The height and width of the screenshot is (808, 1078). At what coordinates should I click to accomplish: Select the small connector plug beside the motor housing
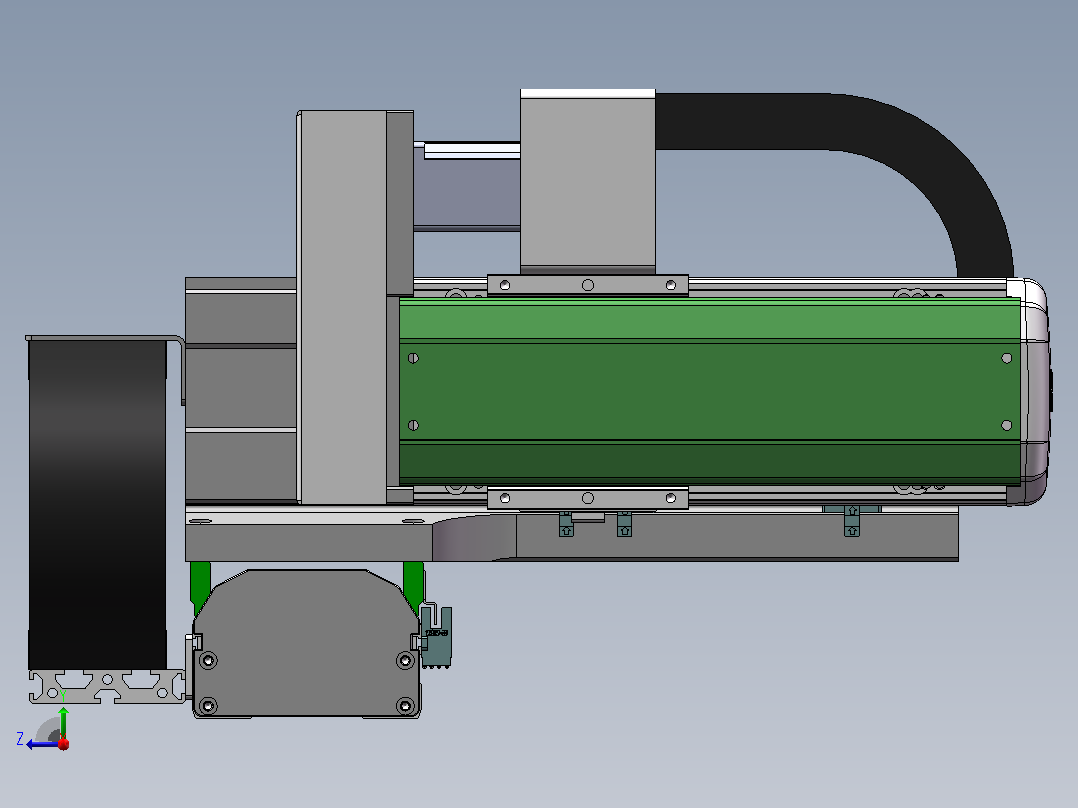tap(436, 636)
